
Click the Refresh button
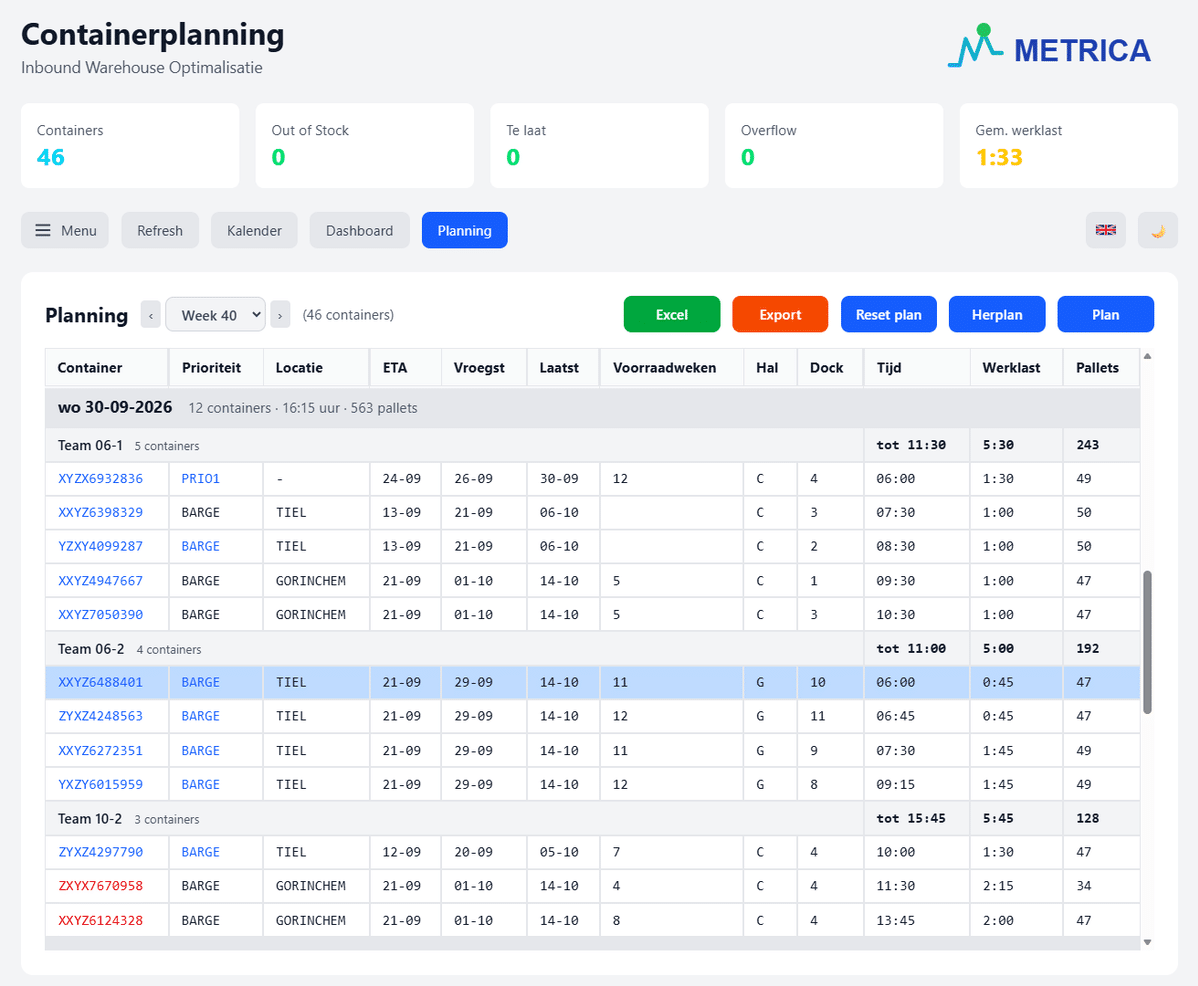[x=160, y=230]
